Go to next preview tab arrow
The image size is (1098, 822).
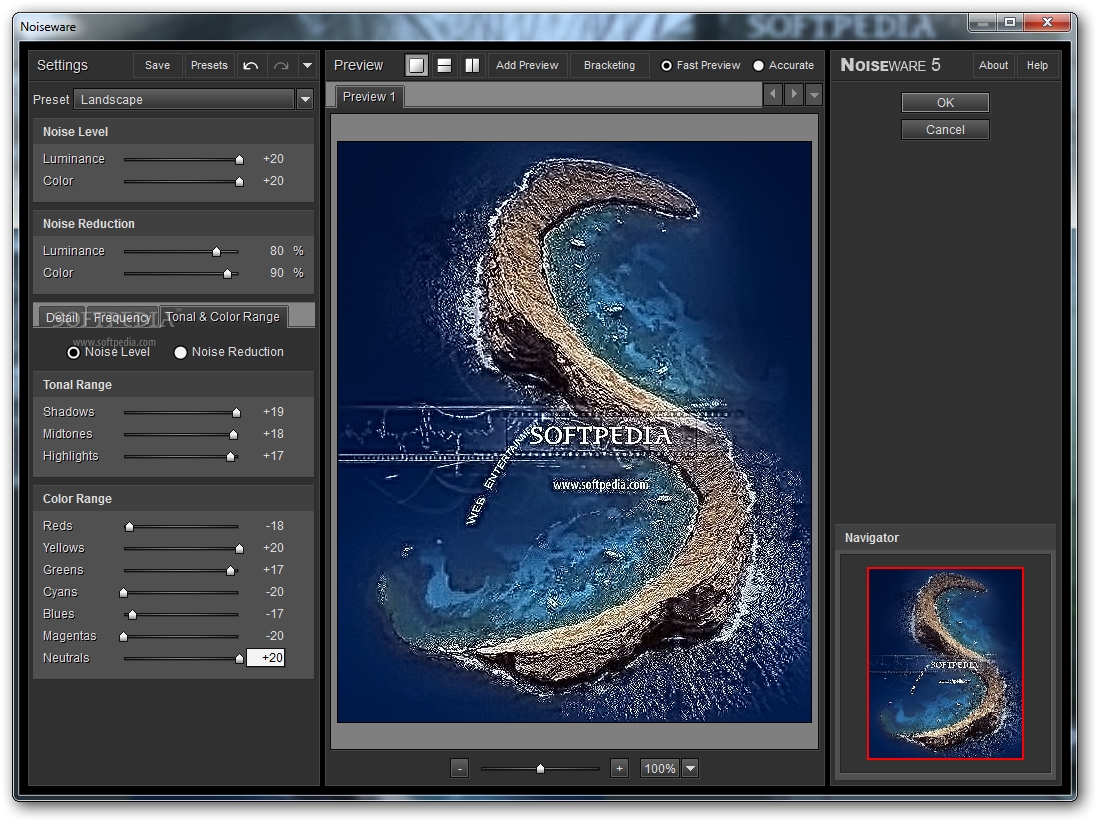793,94
